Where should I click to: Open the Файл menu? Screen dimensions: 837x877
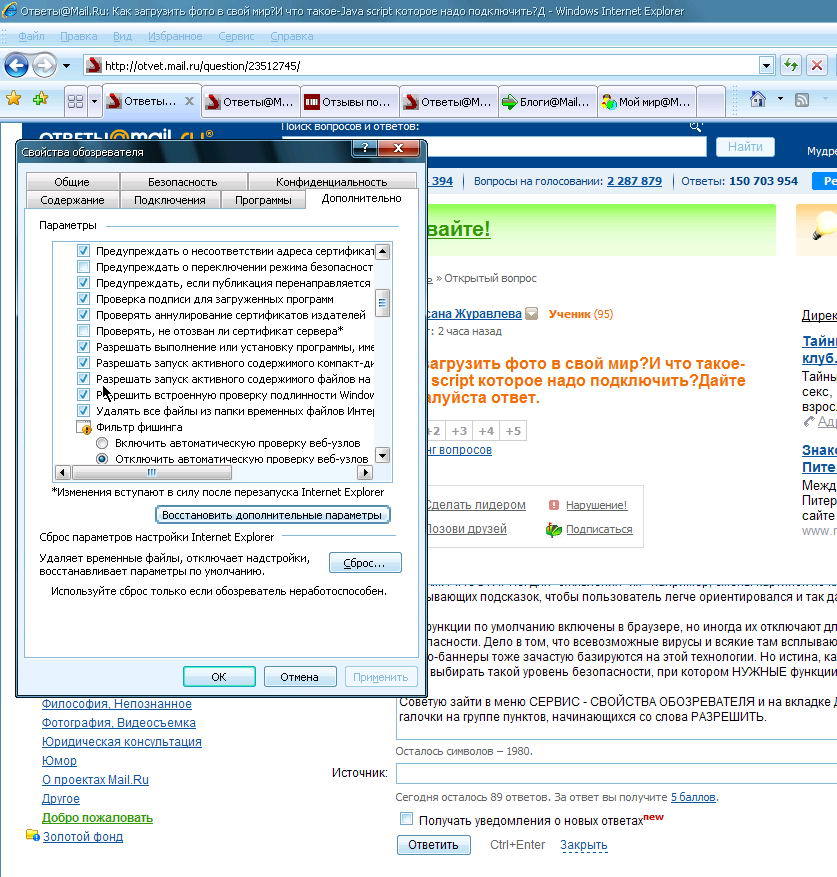coord(31,36)
